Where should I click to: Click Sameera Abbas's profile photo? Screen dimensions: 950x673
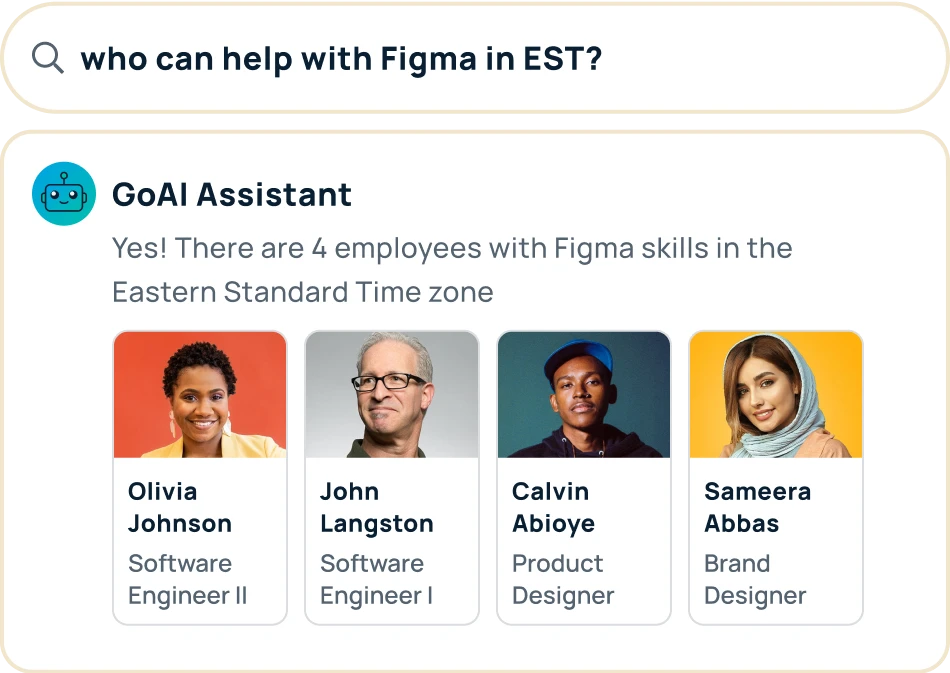pyautogui.click(x=775, y=394)
